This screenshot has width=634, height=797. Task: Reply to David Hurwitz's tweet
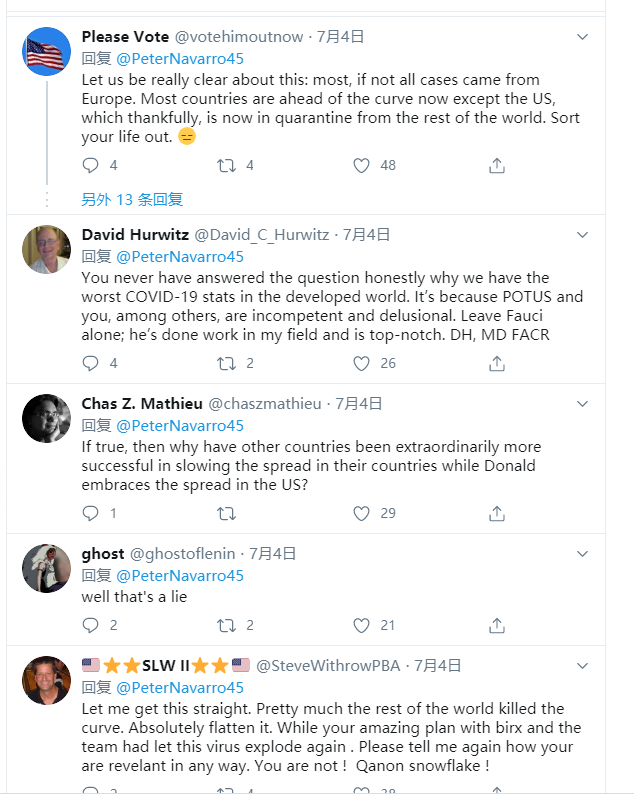click(91, 363)
